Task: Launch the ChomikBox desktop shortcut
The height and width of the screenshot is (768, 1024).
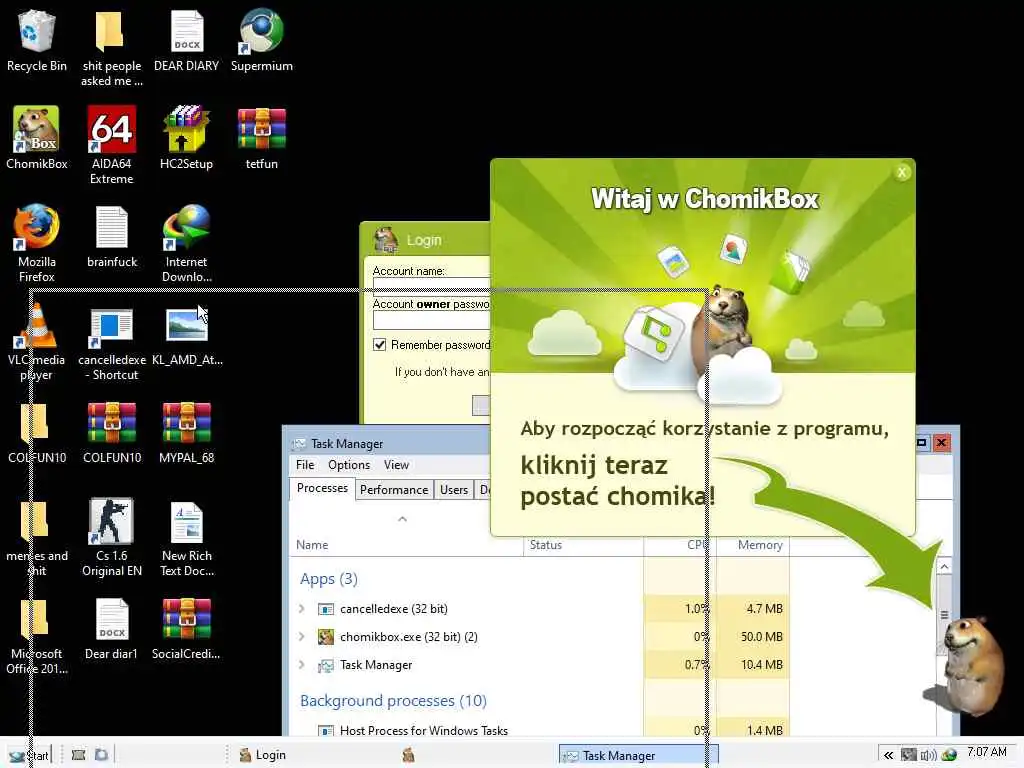Action: tap(37, 138)
